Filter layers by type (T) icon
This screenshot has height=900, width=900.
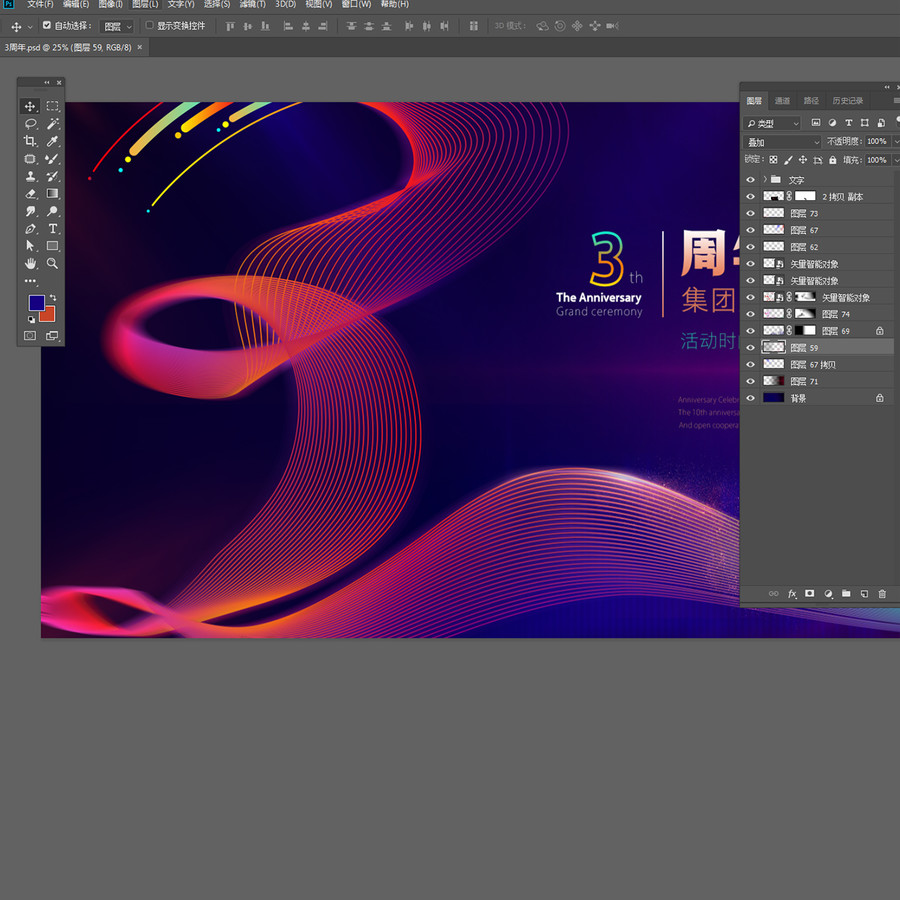[x=848, y=123]
